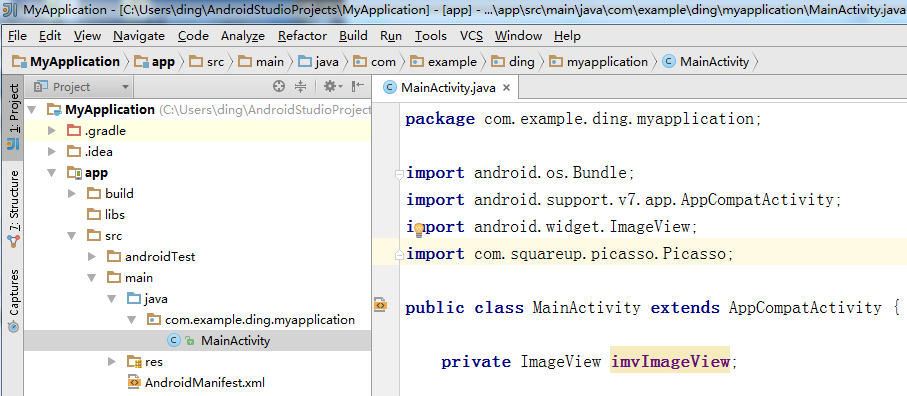Image resolution: width=907 pixels, height=396 pixels.
Task: Click the intention lightbulb on the ImageView import
Action: [419, 231]
